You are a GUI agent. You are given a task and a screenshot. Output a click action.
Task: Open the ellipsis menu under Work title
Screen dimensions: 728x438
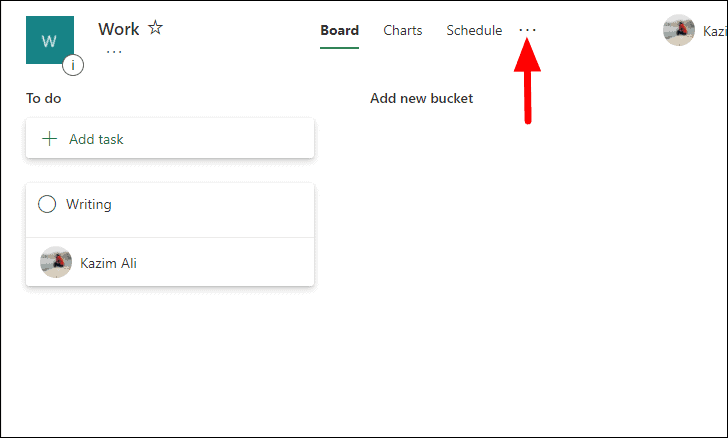(x=114, y=52)
